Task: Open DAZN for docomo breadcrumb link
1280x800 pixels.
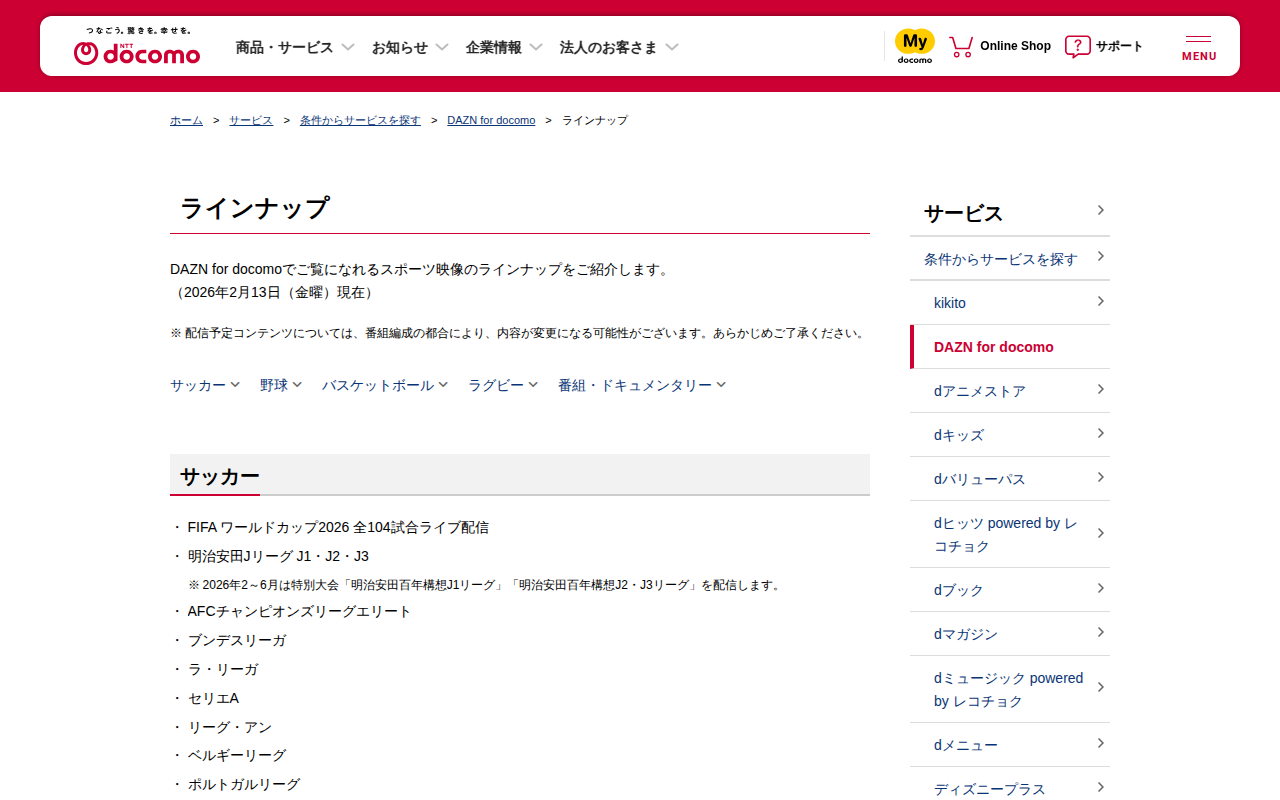Action: [491, 120]
